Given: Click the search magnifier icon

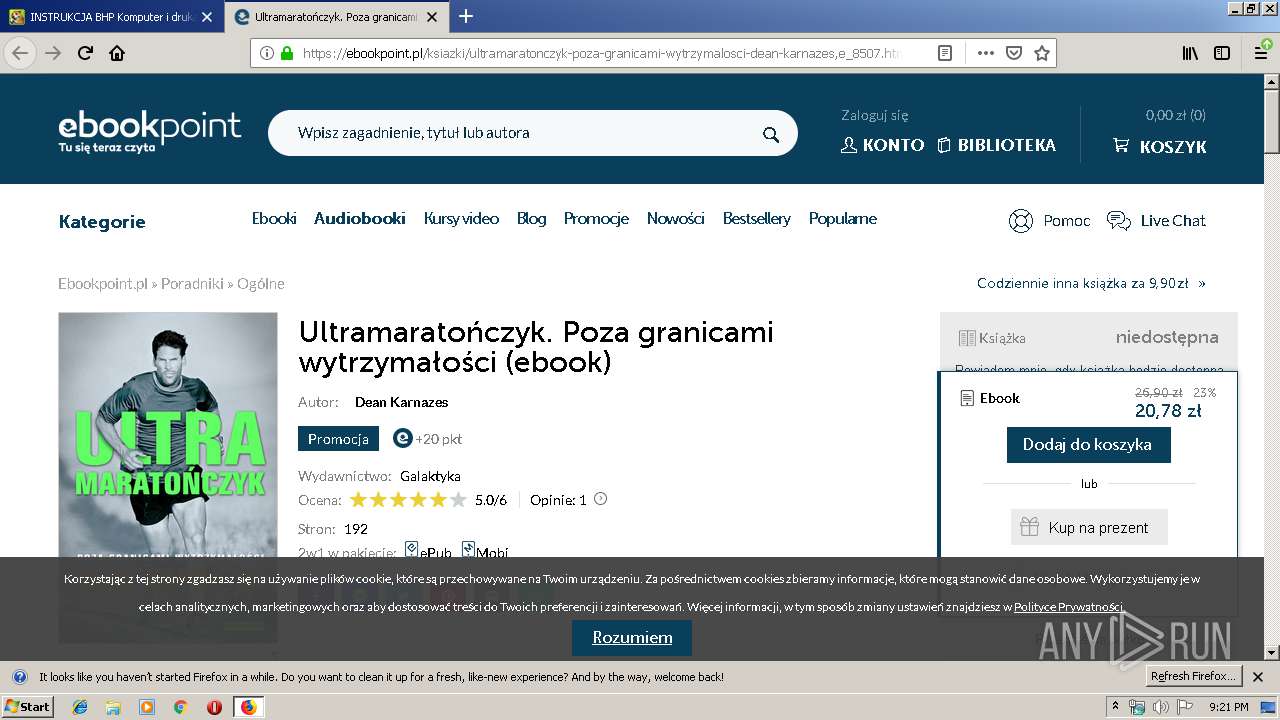Looking at the screenshot, I should (770, 134).
